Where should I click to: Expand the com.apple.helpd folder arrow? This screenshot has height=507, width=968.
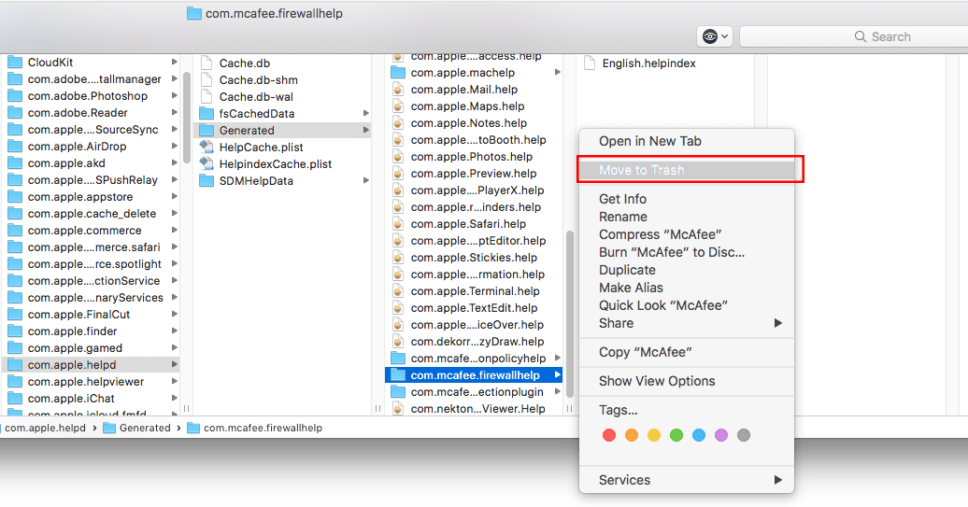click(x=175, y=364)
